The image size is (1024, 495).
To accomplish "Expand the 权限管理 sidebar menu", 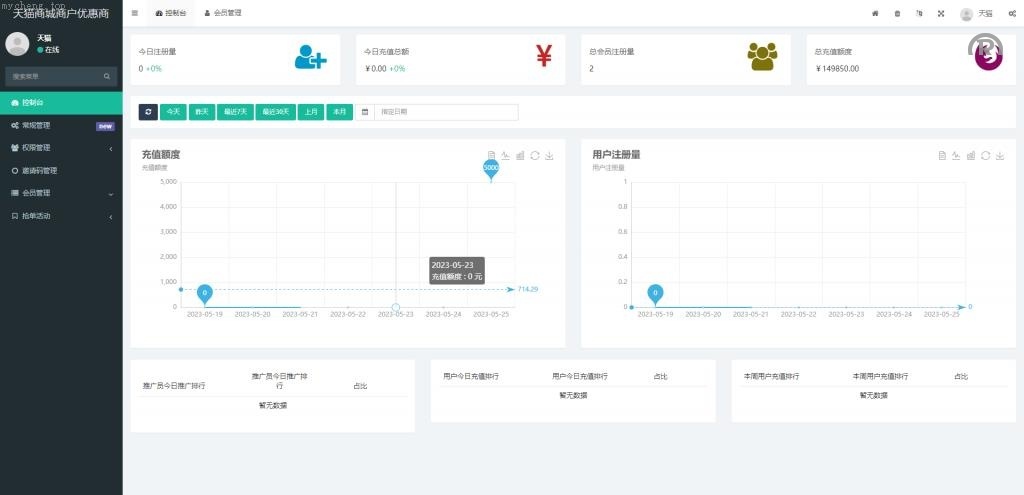I will (x=60, y=148).
